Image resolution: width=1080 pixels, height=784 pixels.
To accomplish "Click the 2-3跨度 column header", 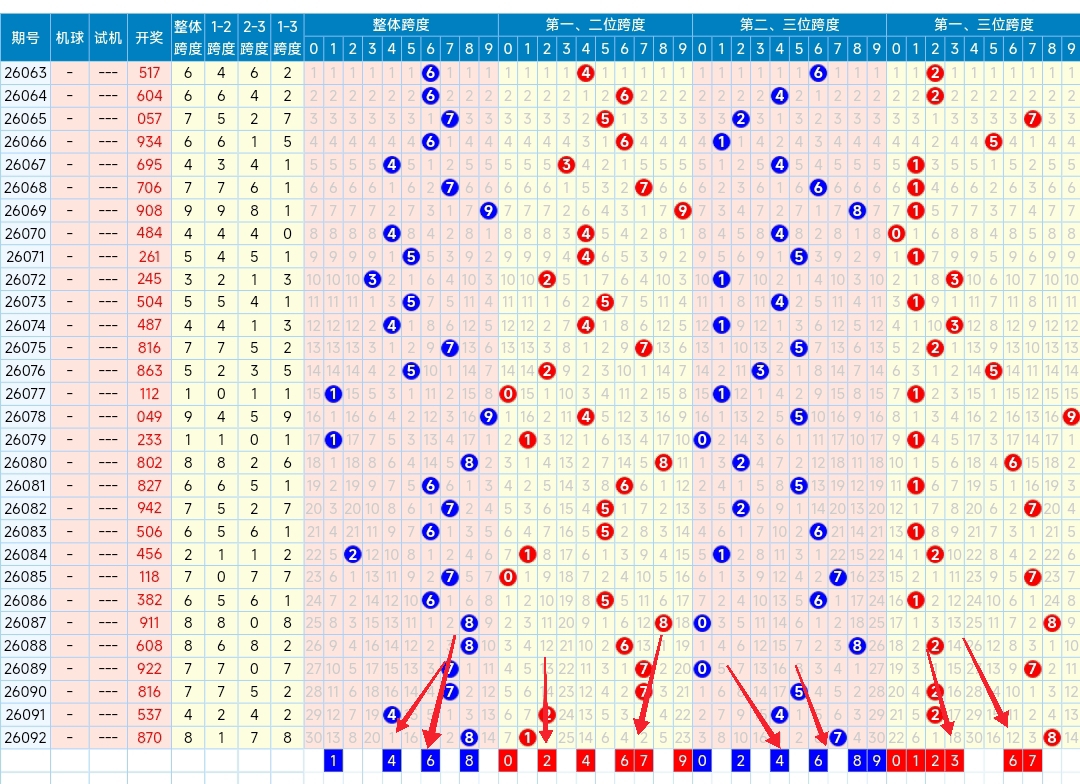I will [x=254, y=37].
